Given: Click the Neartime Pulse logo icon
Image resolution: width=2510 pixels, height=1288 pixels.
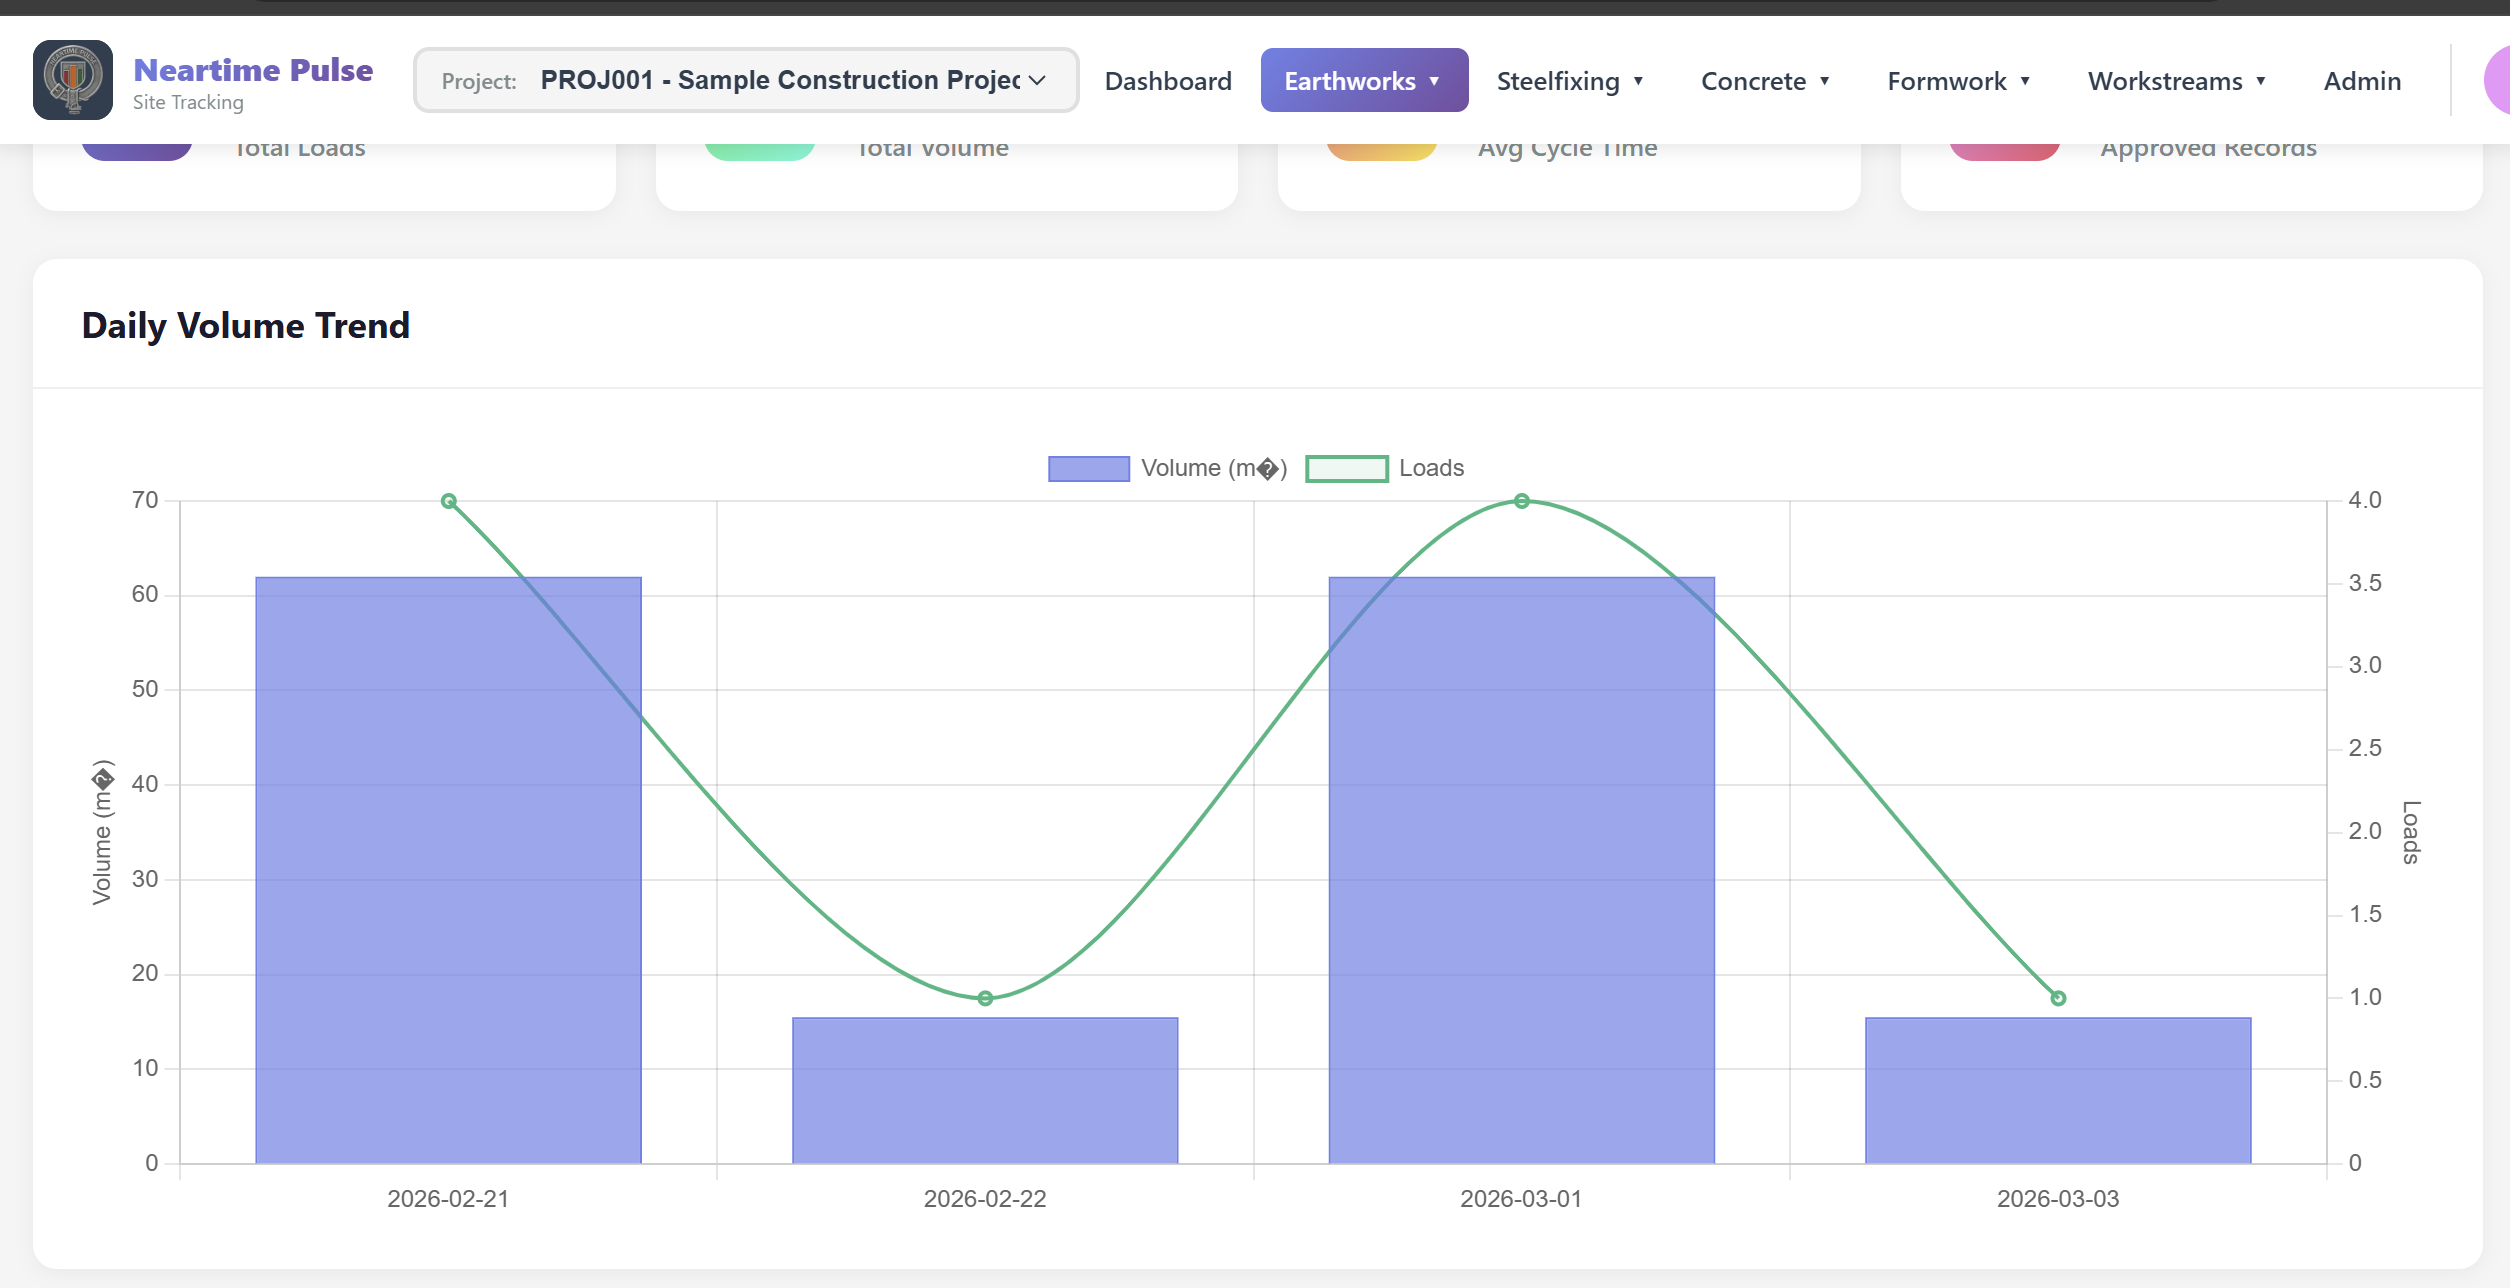Looking at the screenshot, I should [x=71, y=79].
